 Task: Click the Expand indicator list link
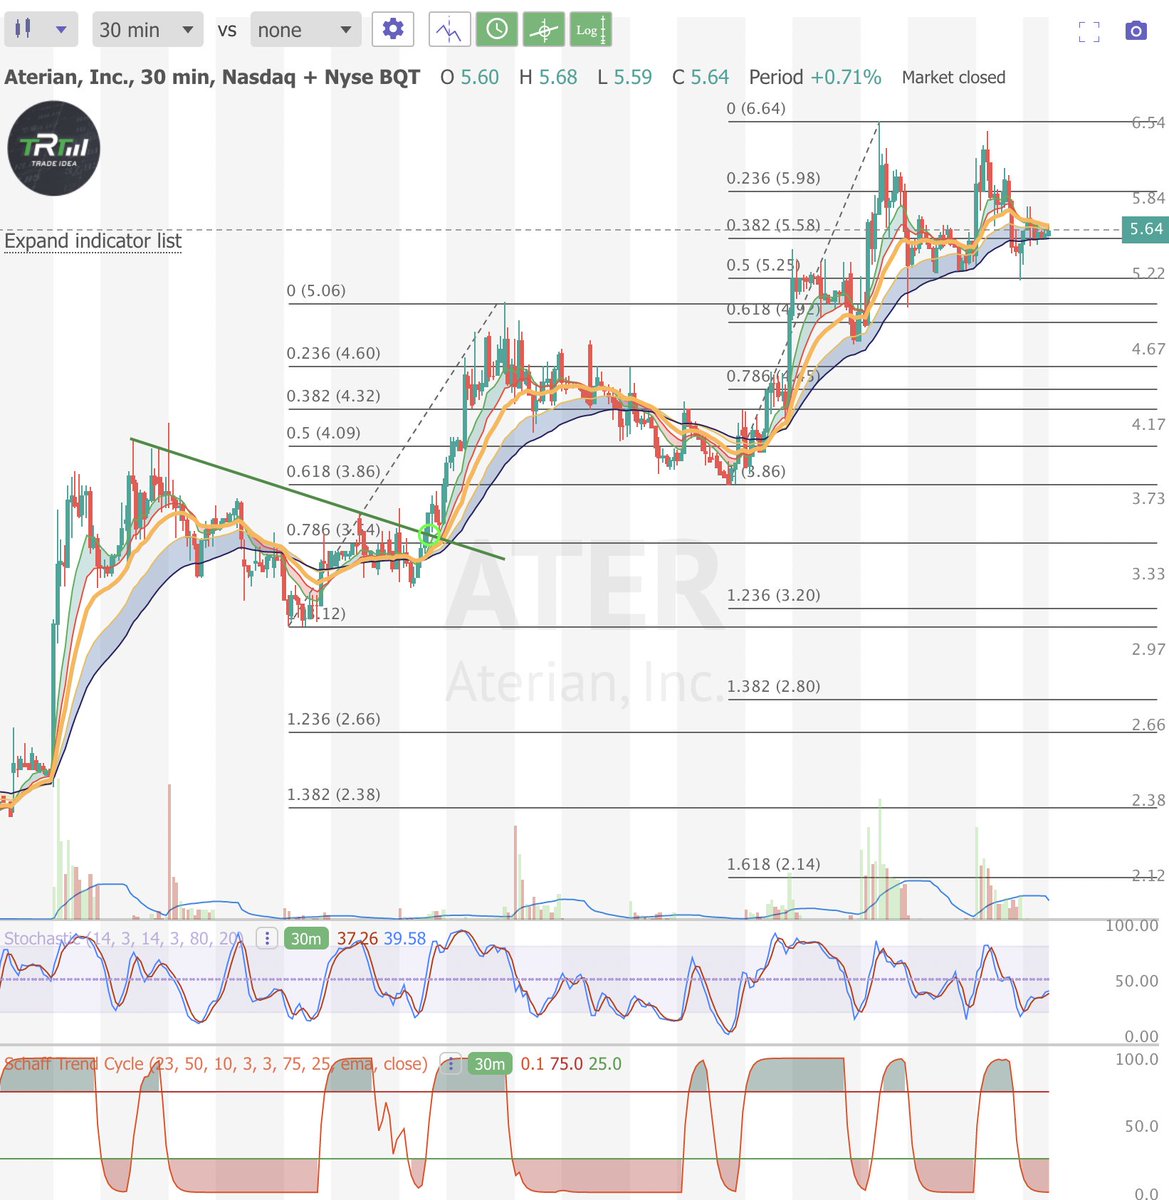(x=93, y=241)
